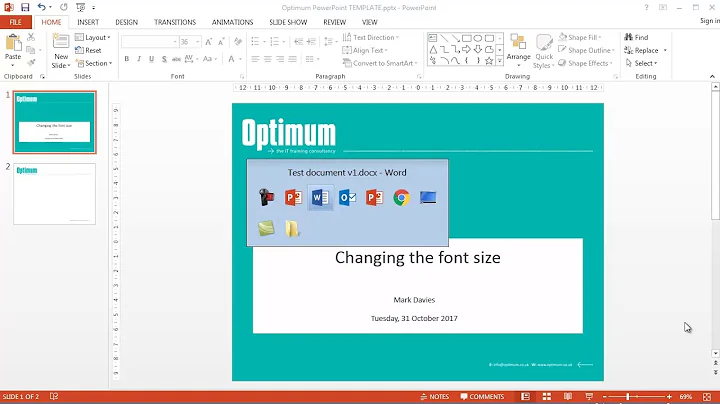Image resolution: width=720 pixels, height=404 pixels.
Task: Increase font size with large A icon
Action: coord(208,42)
